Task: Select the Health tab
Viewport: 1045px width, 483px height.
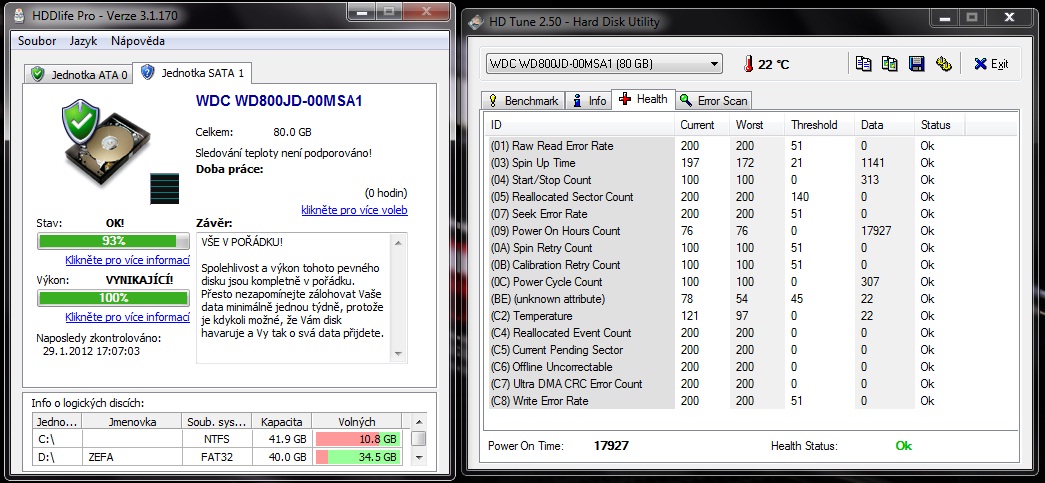Action: pyautogui.click(x=643, y=99)
